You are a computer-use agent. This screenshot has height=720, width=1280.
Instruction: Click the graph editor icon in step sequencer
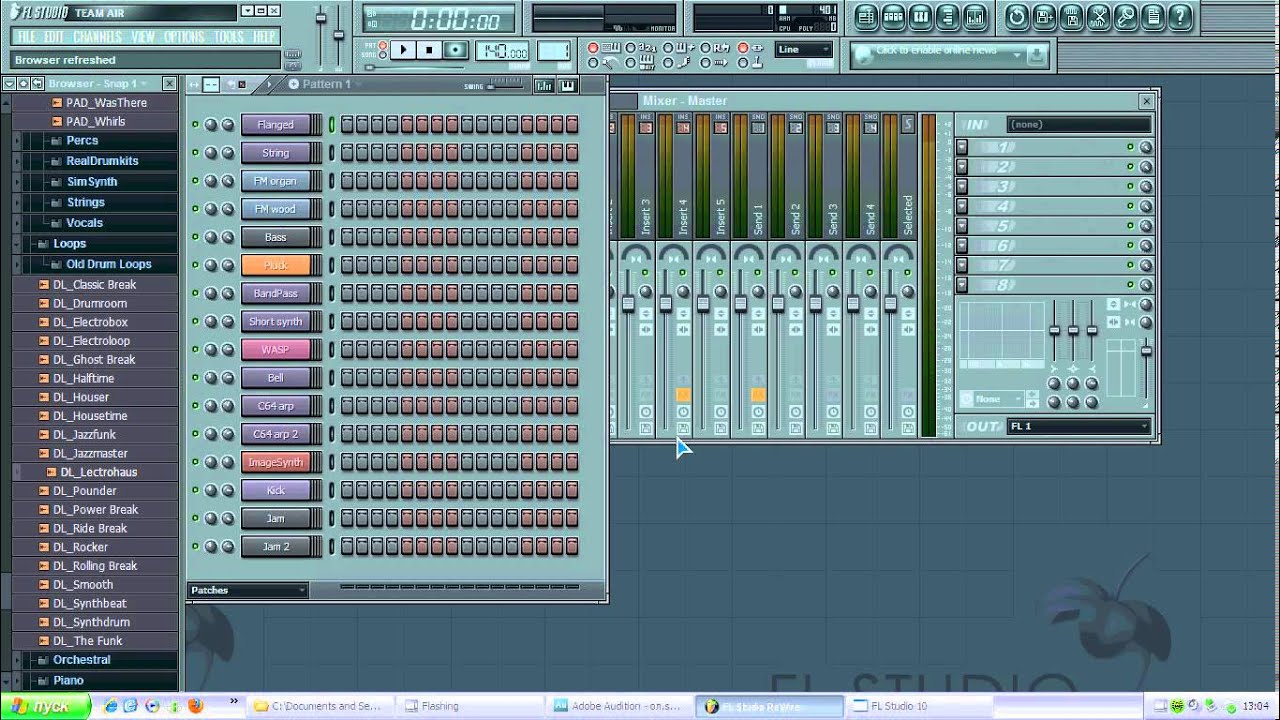point(544,85)
